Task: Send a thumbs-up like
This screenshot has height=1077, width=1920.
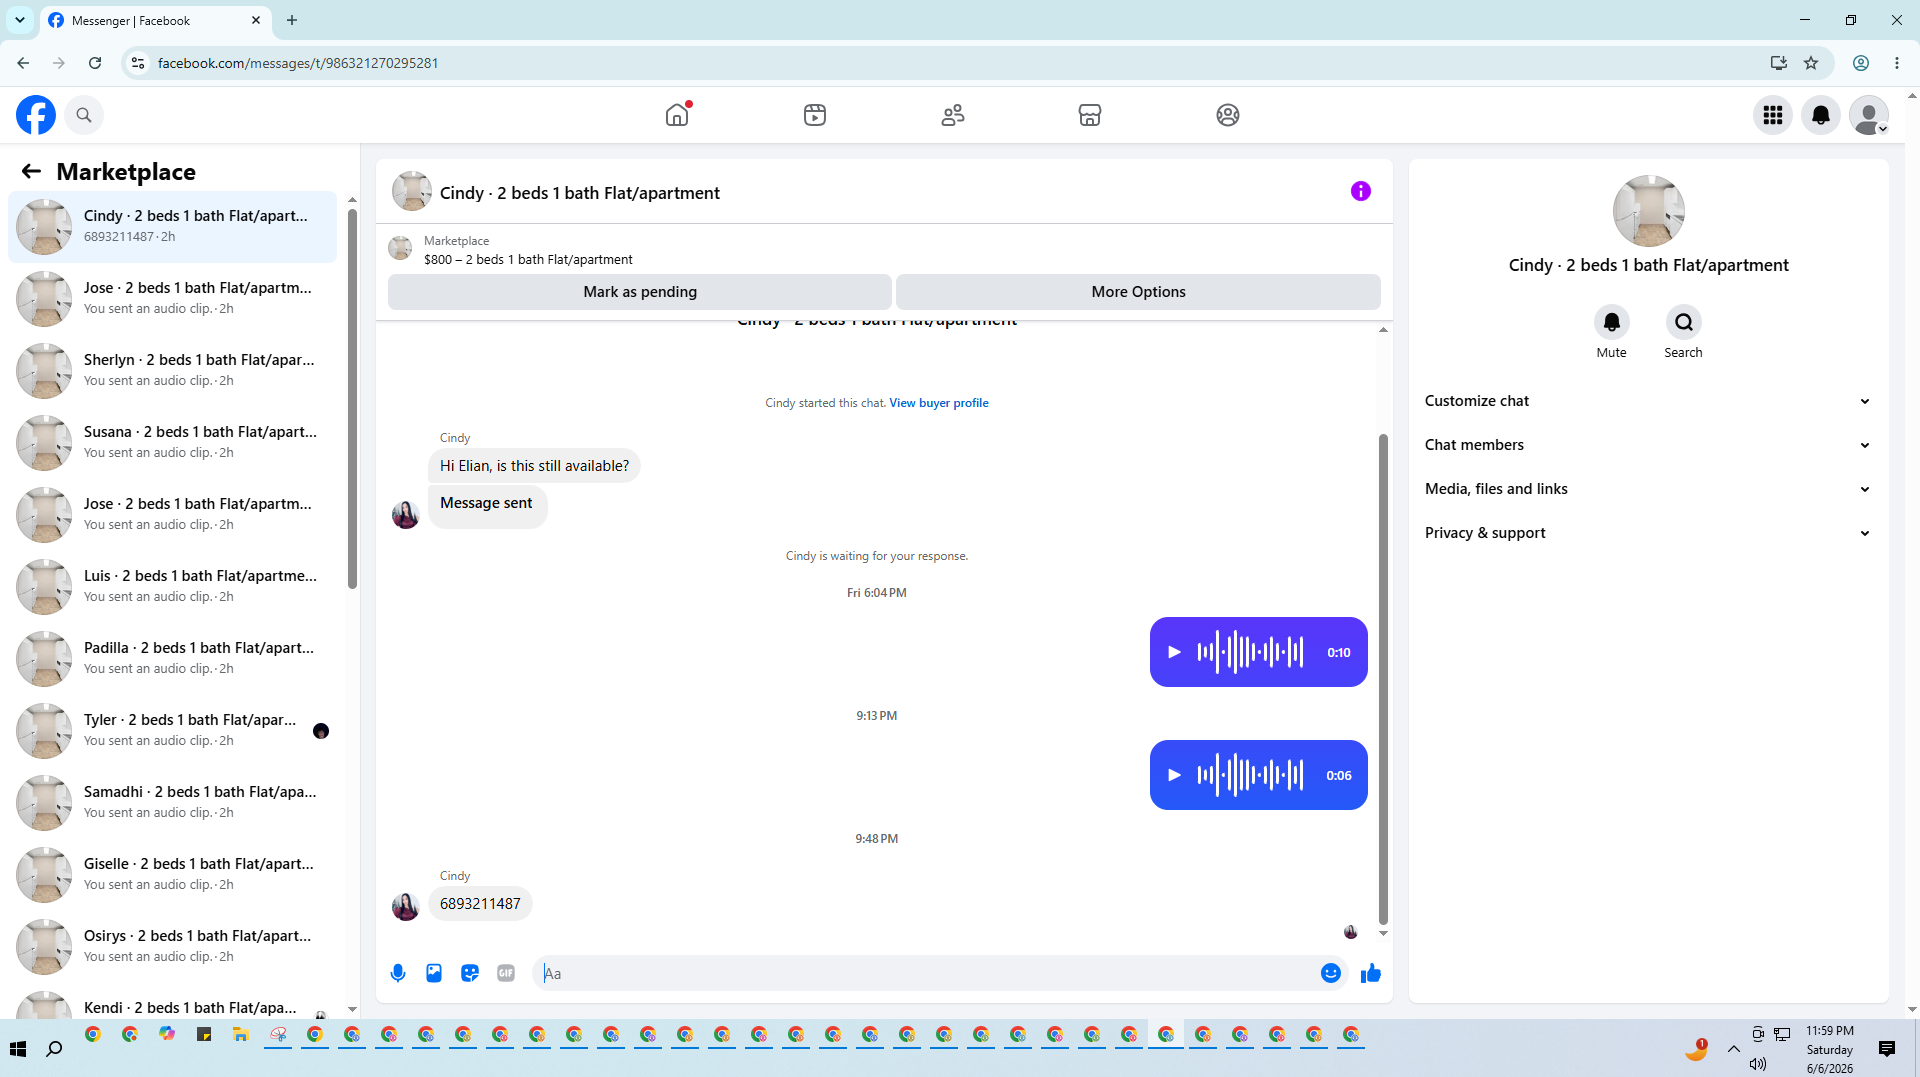Action: (1371, 973)
